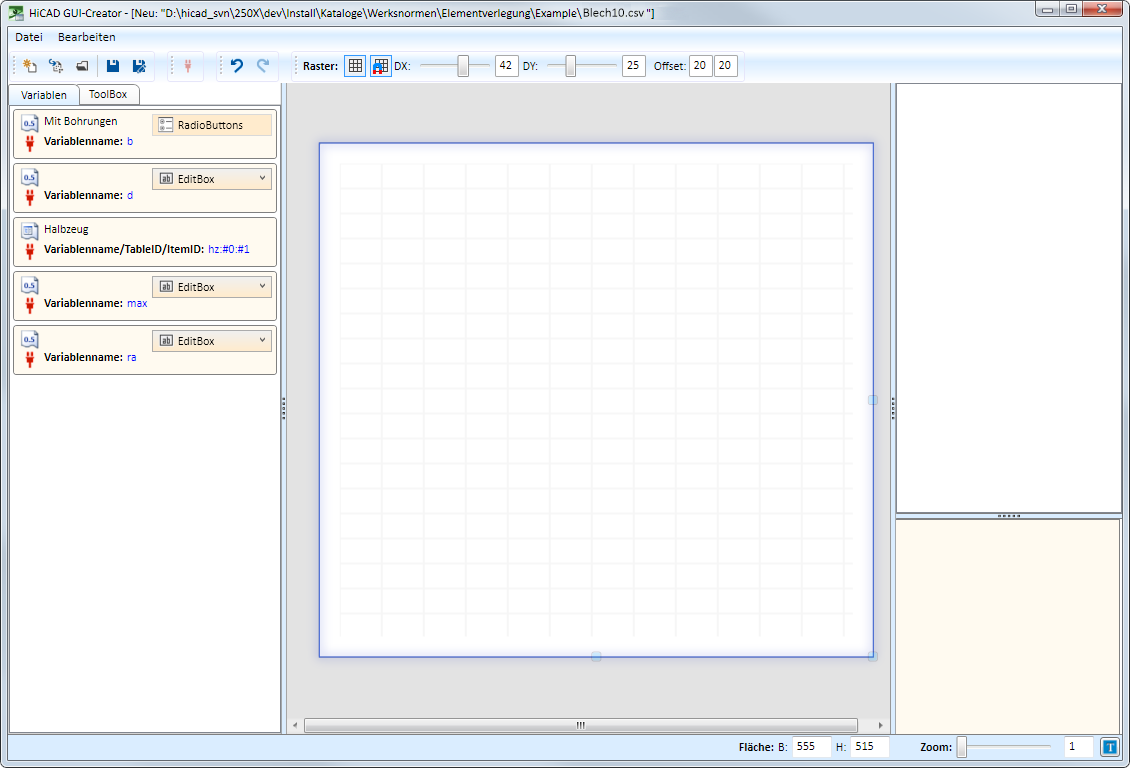Click the blue icon right of Zoom field

click(x=1109, y=746)
